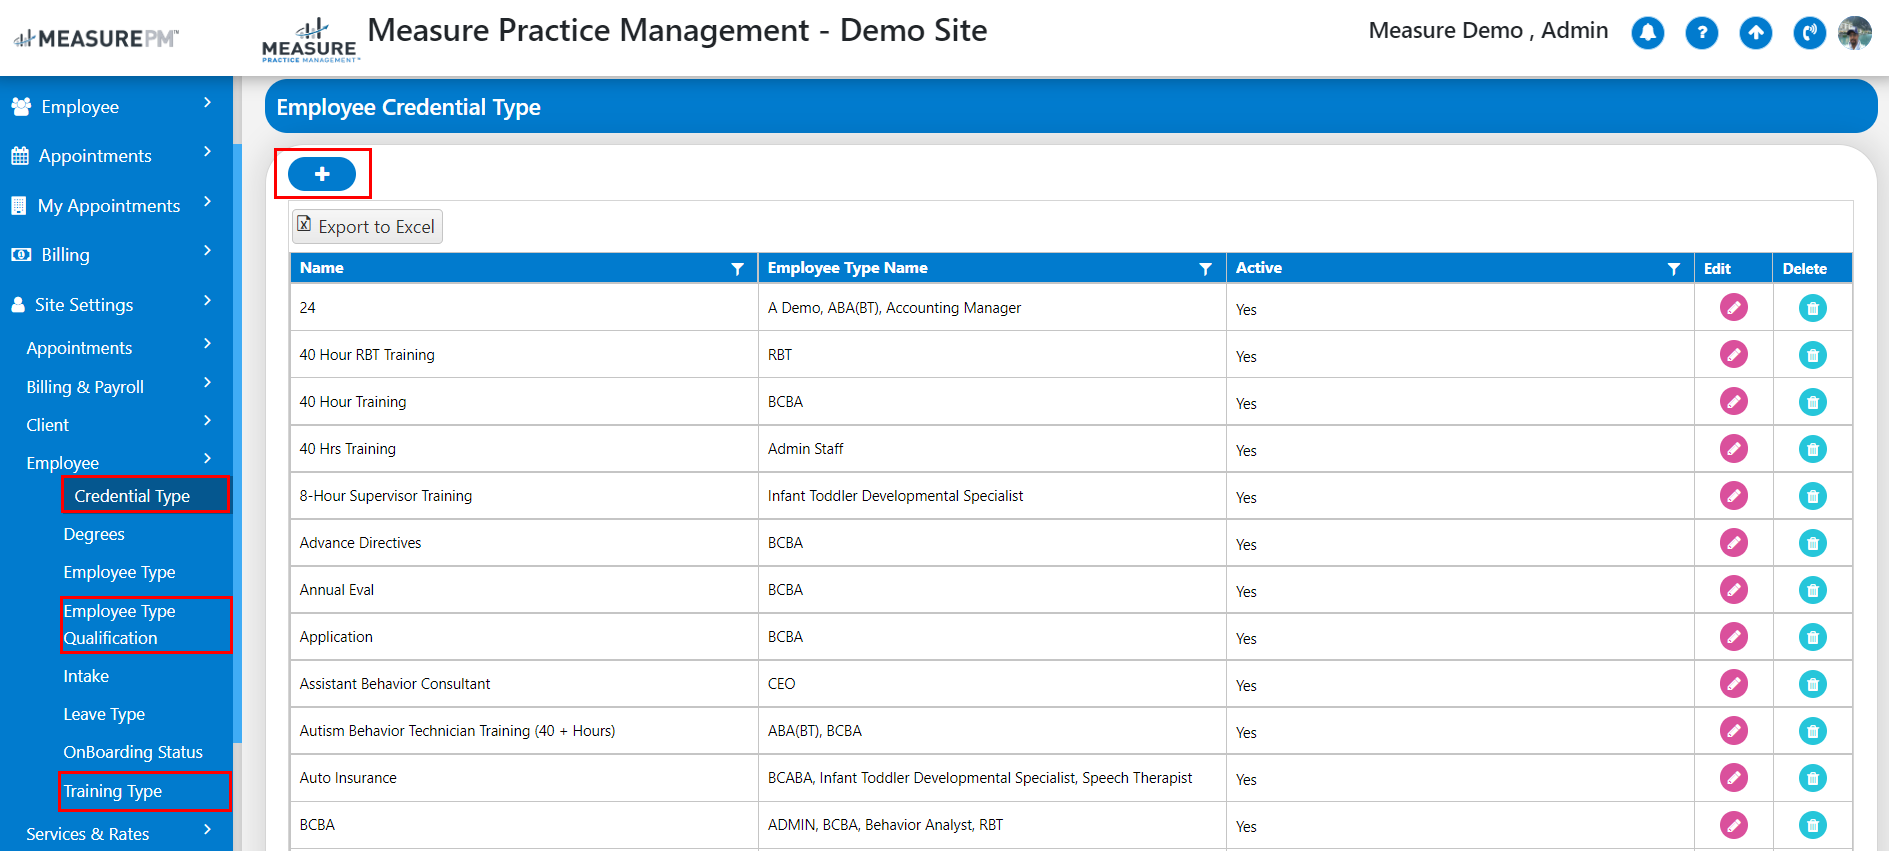Click the phone support icon in header
The image size is (1889, 851).
(x=1809, y=33)
